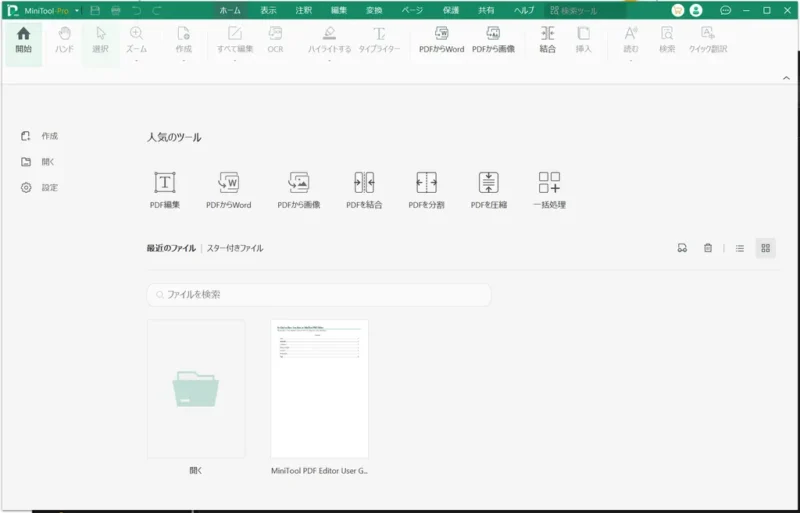
Task: Click 作成 in the left sidebar
Action: tap(39, 136)
